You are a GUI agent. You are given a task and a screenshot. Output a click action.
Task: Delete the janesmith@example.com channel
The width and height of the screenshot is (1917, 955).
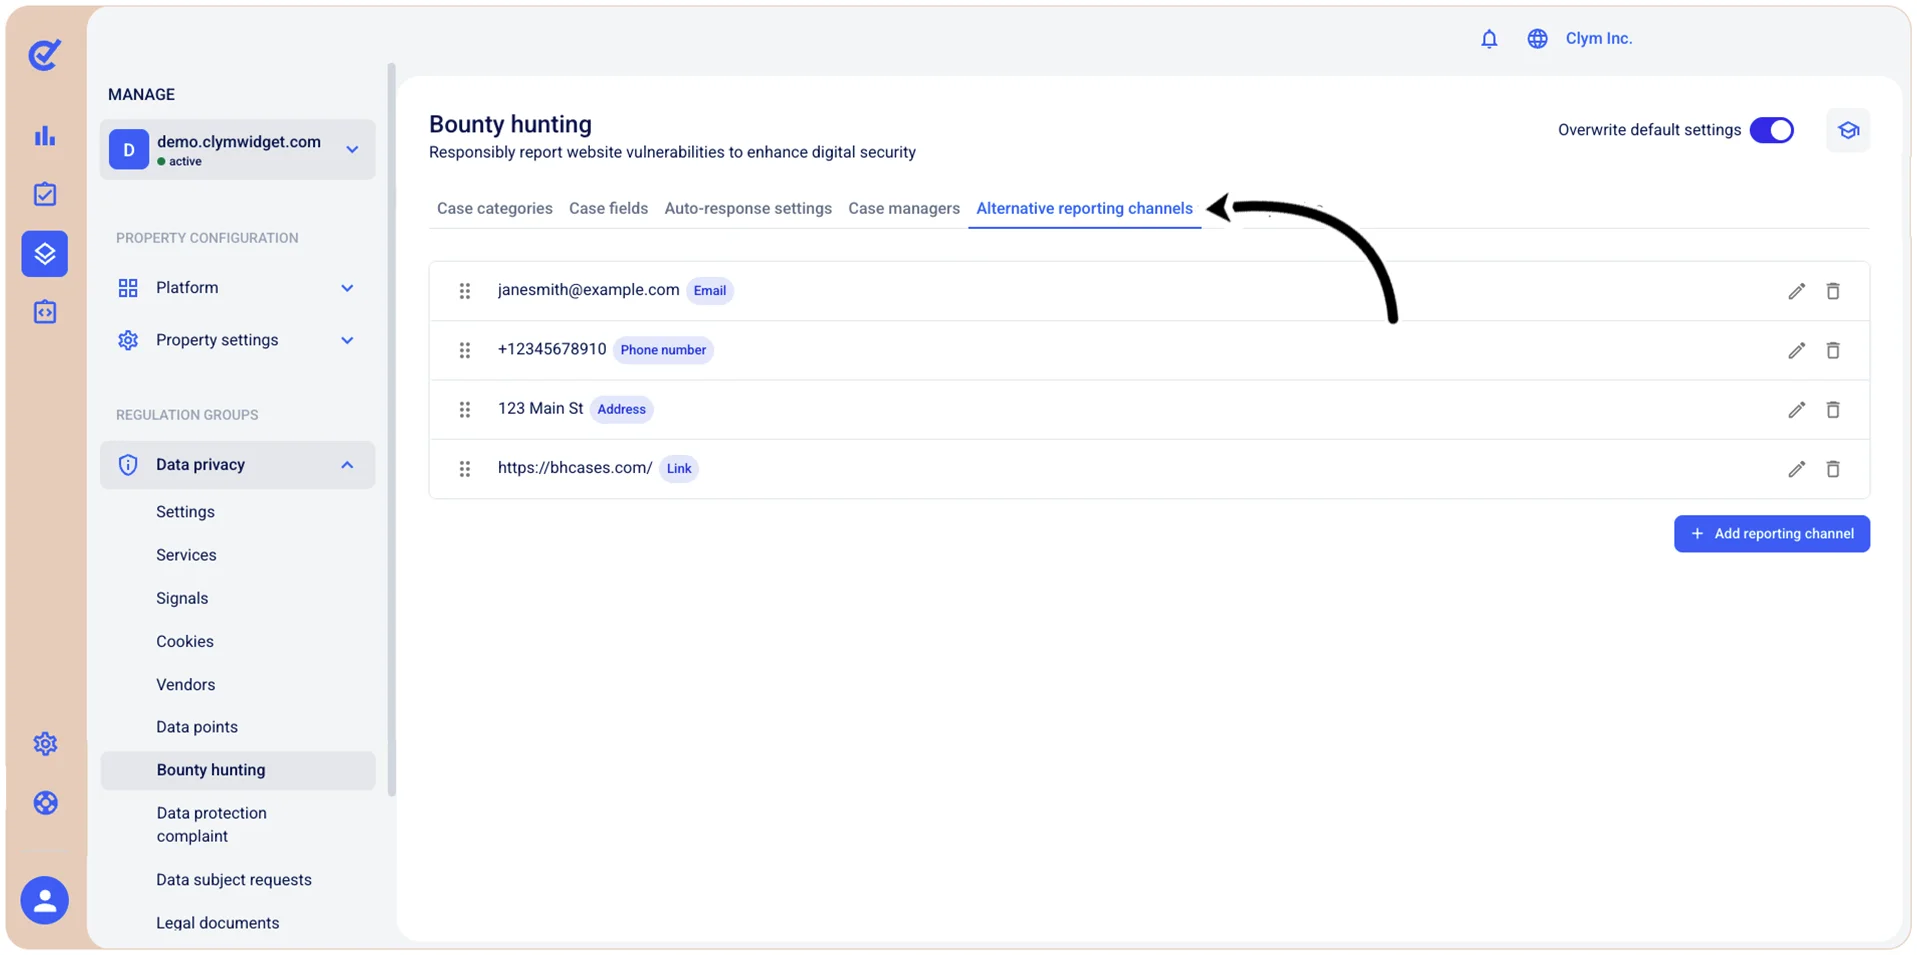tap(1833, 291)
